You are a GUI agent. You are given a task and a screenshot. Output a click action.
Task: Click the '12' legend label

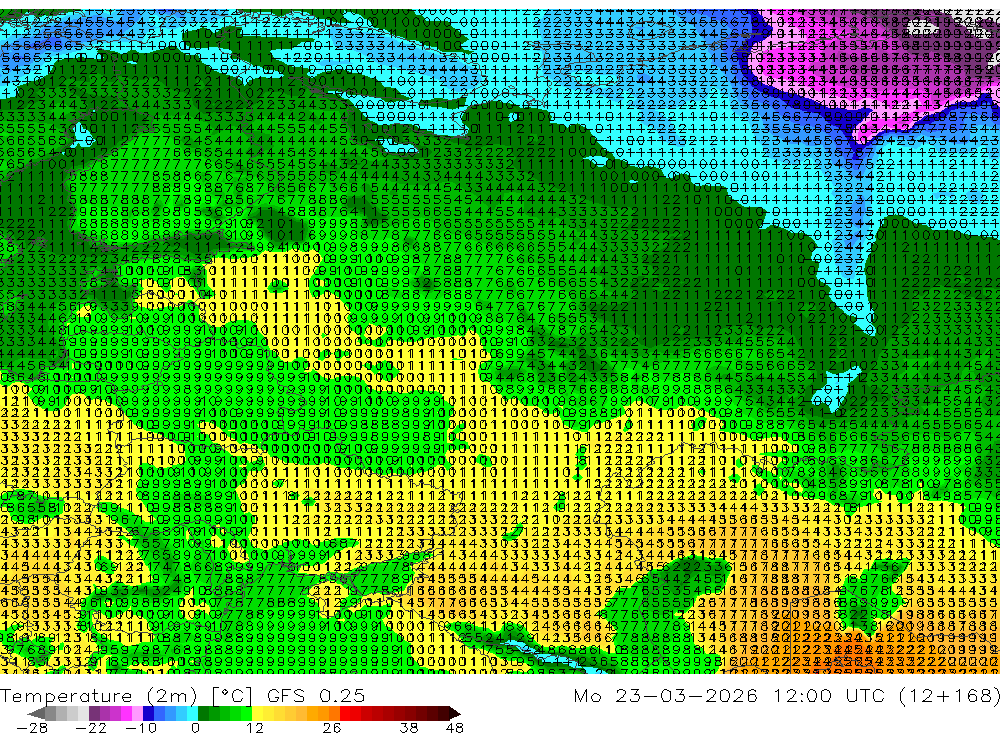[254, 727]
